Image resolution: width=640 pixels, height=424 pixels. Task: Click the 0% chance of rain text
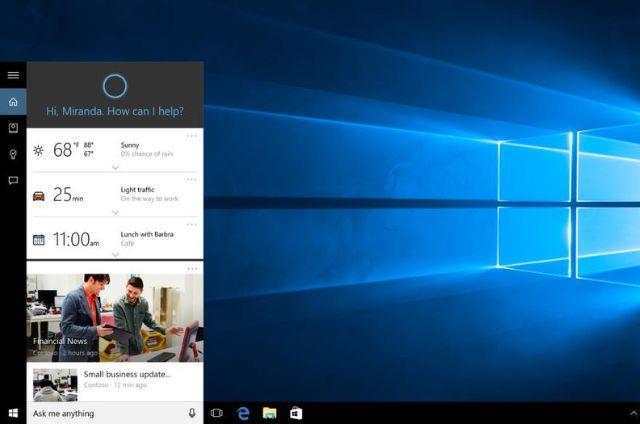pyautogui.click(x=147, y=154)
